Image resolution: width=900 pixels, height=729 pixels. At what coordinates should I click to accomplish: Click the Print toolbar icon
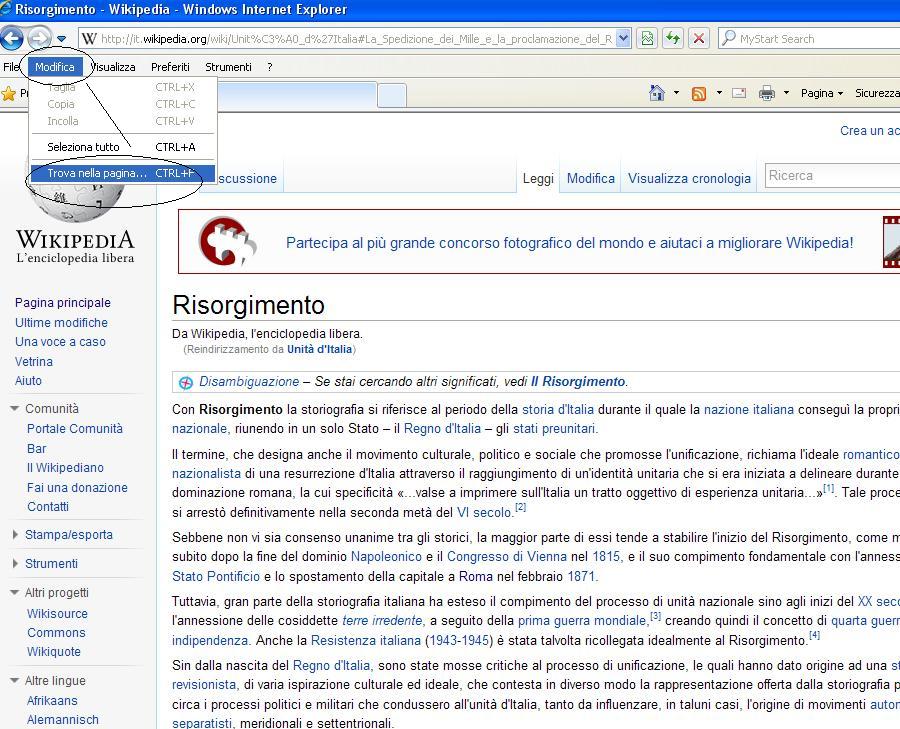766,93
